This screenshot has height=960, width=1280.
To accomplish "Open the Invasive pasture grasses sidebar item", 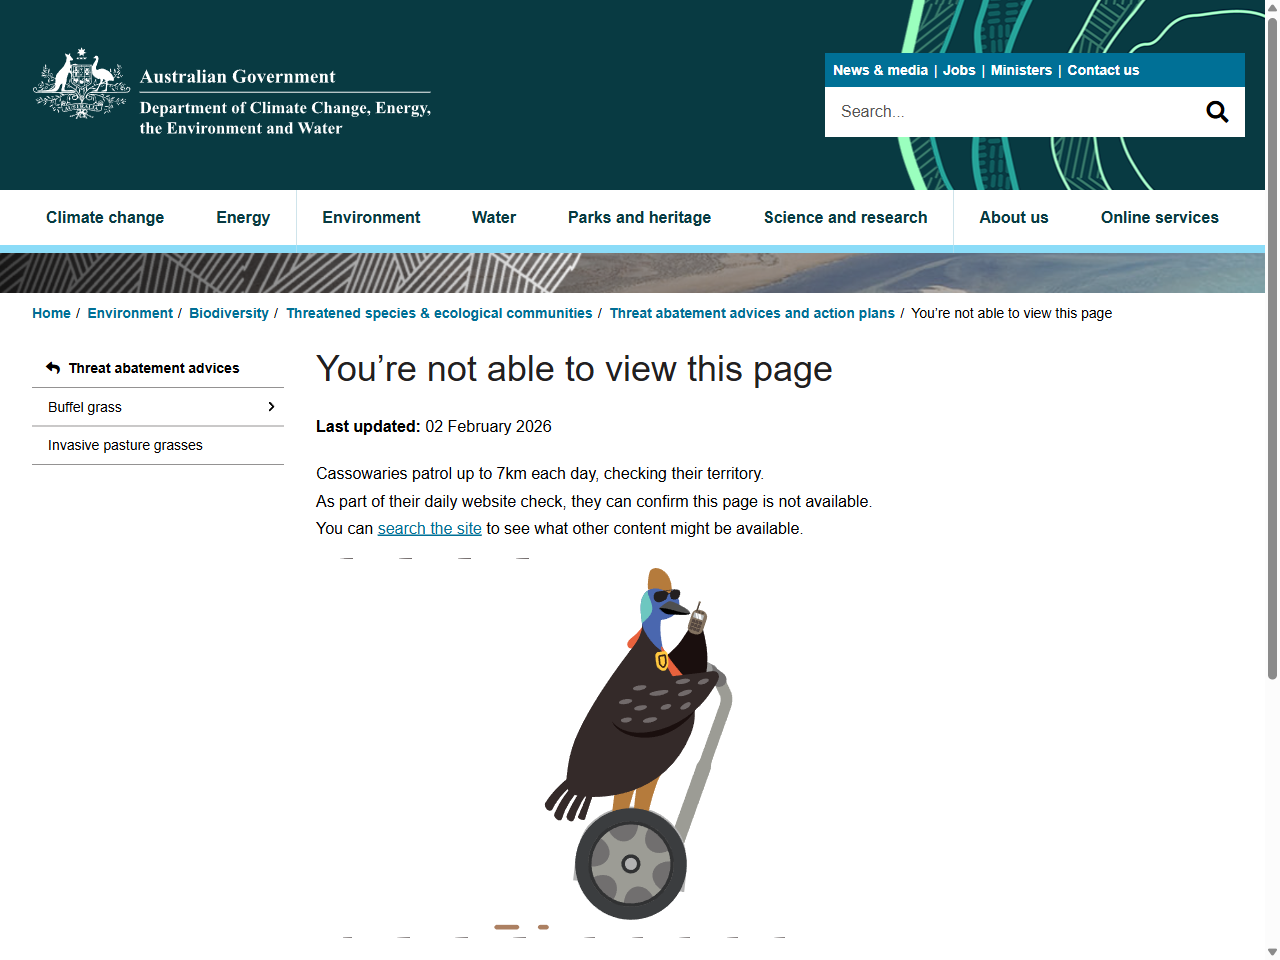I will pyautogui.click(x=158, y=445).
